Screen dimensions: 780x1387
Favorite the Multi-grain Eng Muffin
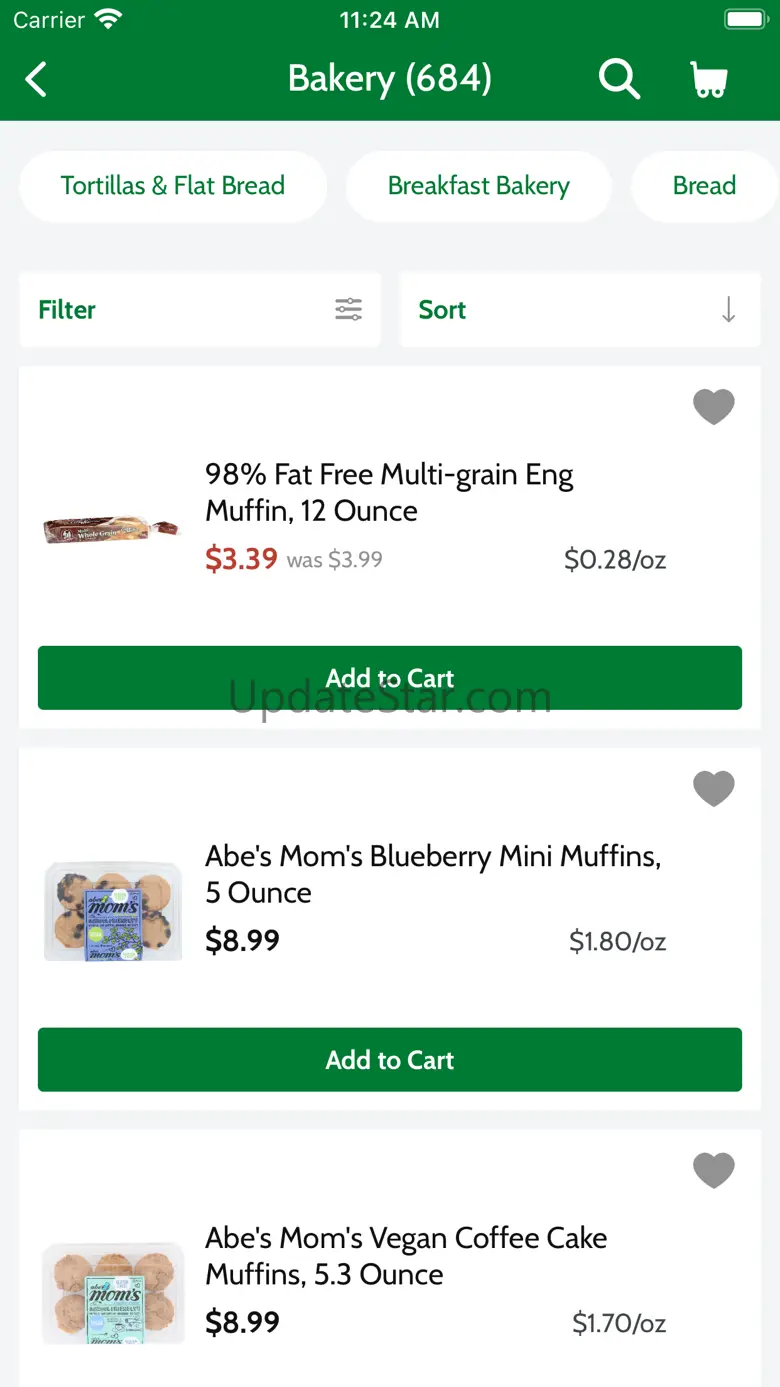point(713,406)
